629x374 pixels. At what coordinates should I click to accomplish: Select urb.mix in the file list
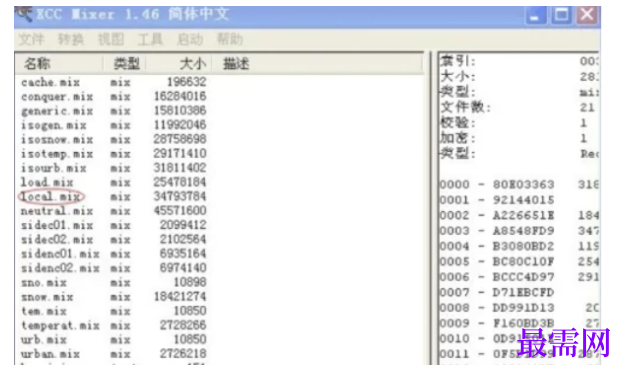click(44, 339)
